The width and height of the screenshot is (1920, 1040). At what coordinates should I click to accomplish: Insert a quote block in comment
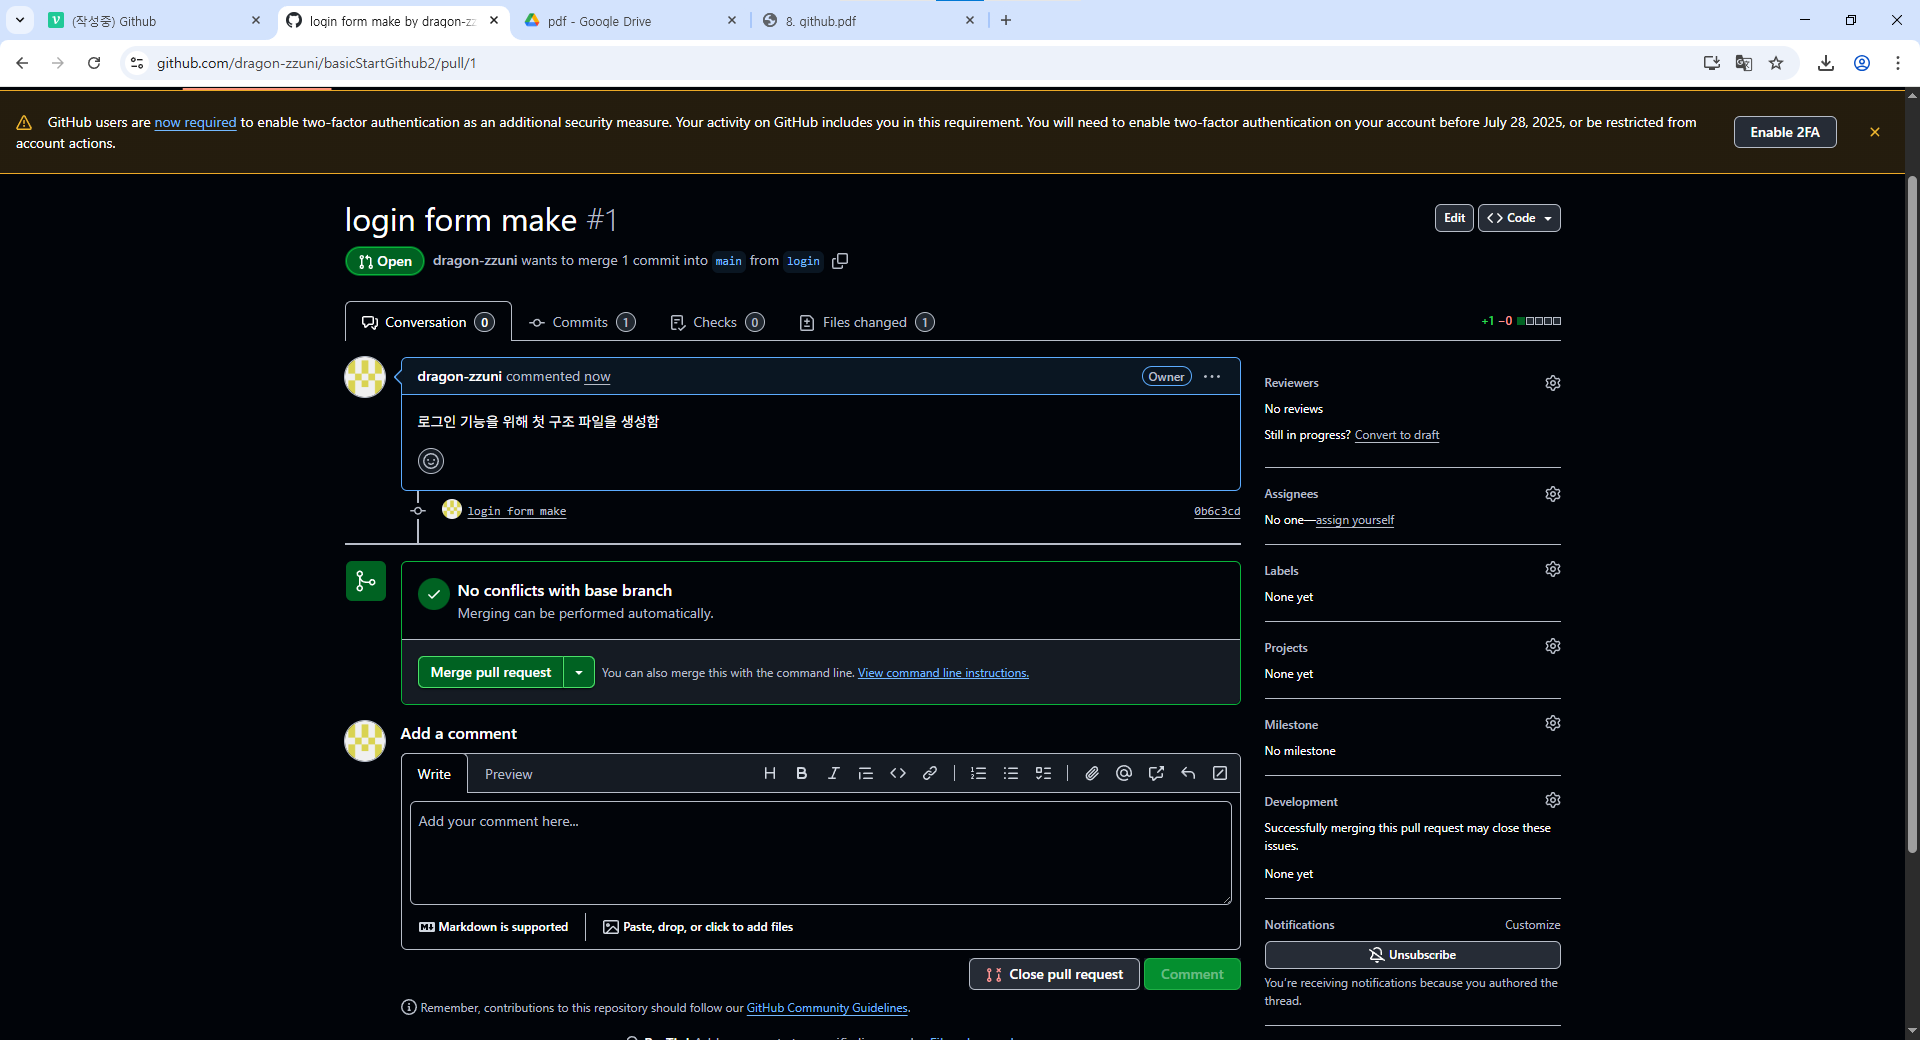(866, 773)
